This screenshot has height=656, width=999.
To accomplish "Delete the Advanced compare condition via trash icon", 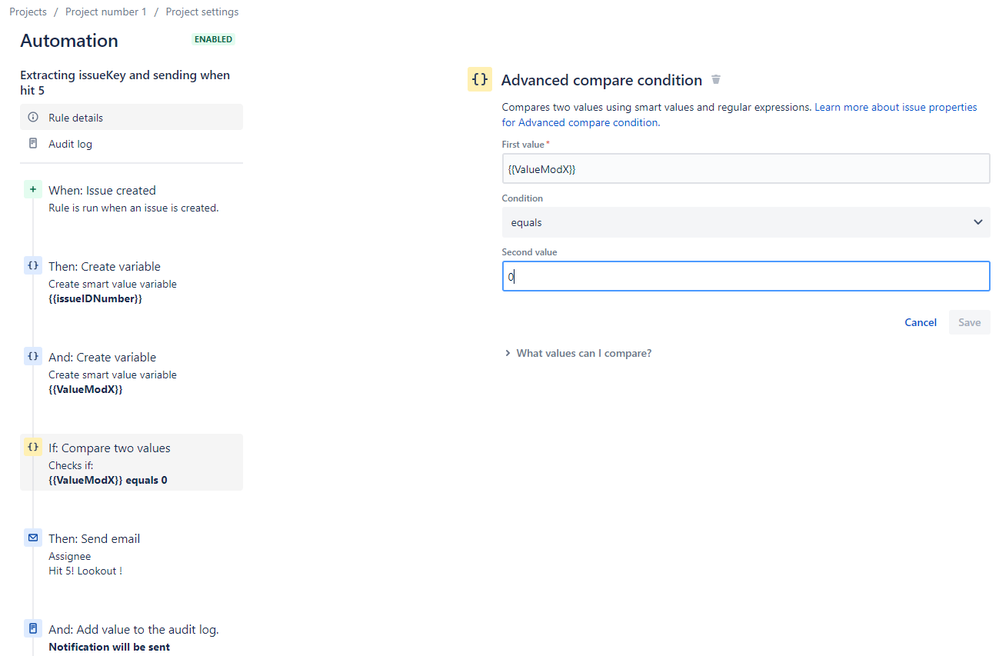I will click(715, 80).
